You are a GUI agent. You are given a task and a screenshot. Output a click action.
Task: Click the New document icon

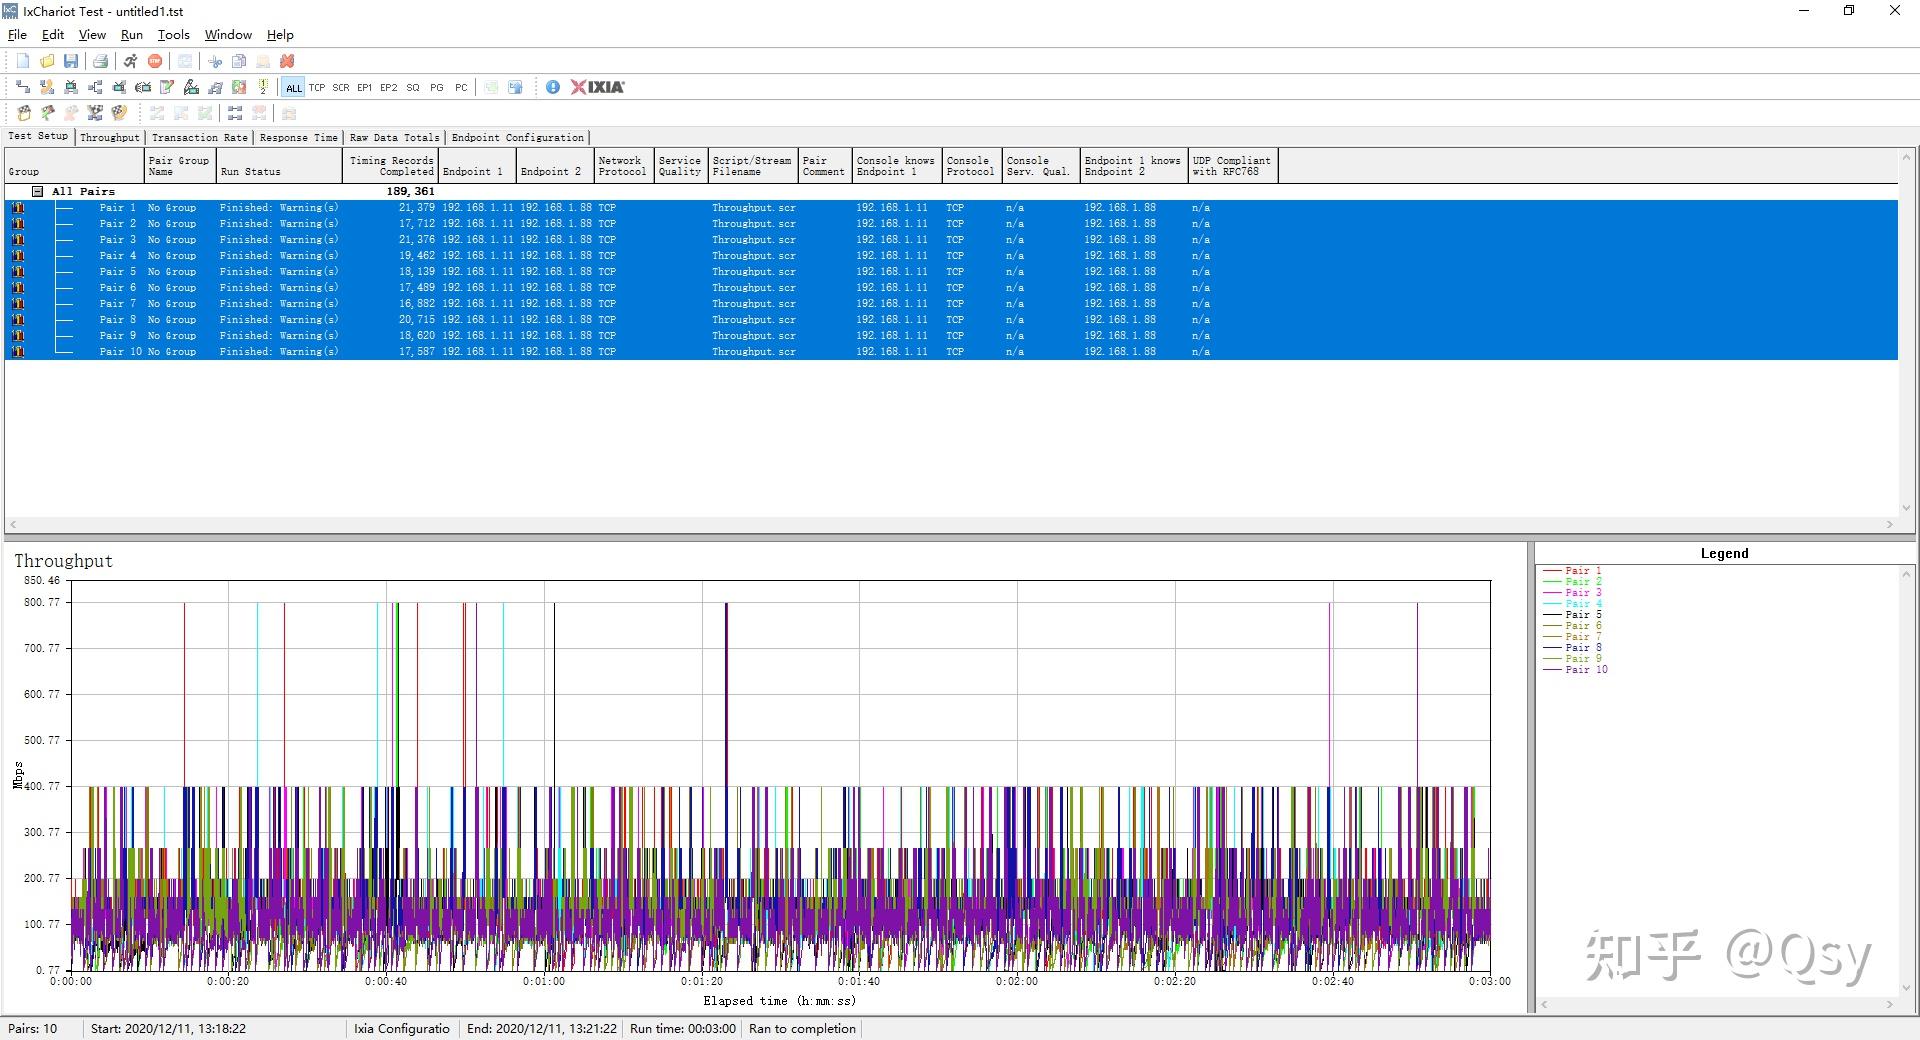[x=23, y=61]
